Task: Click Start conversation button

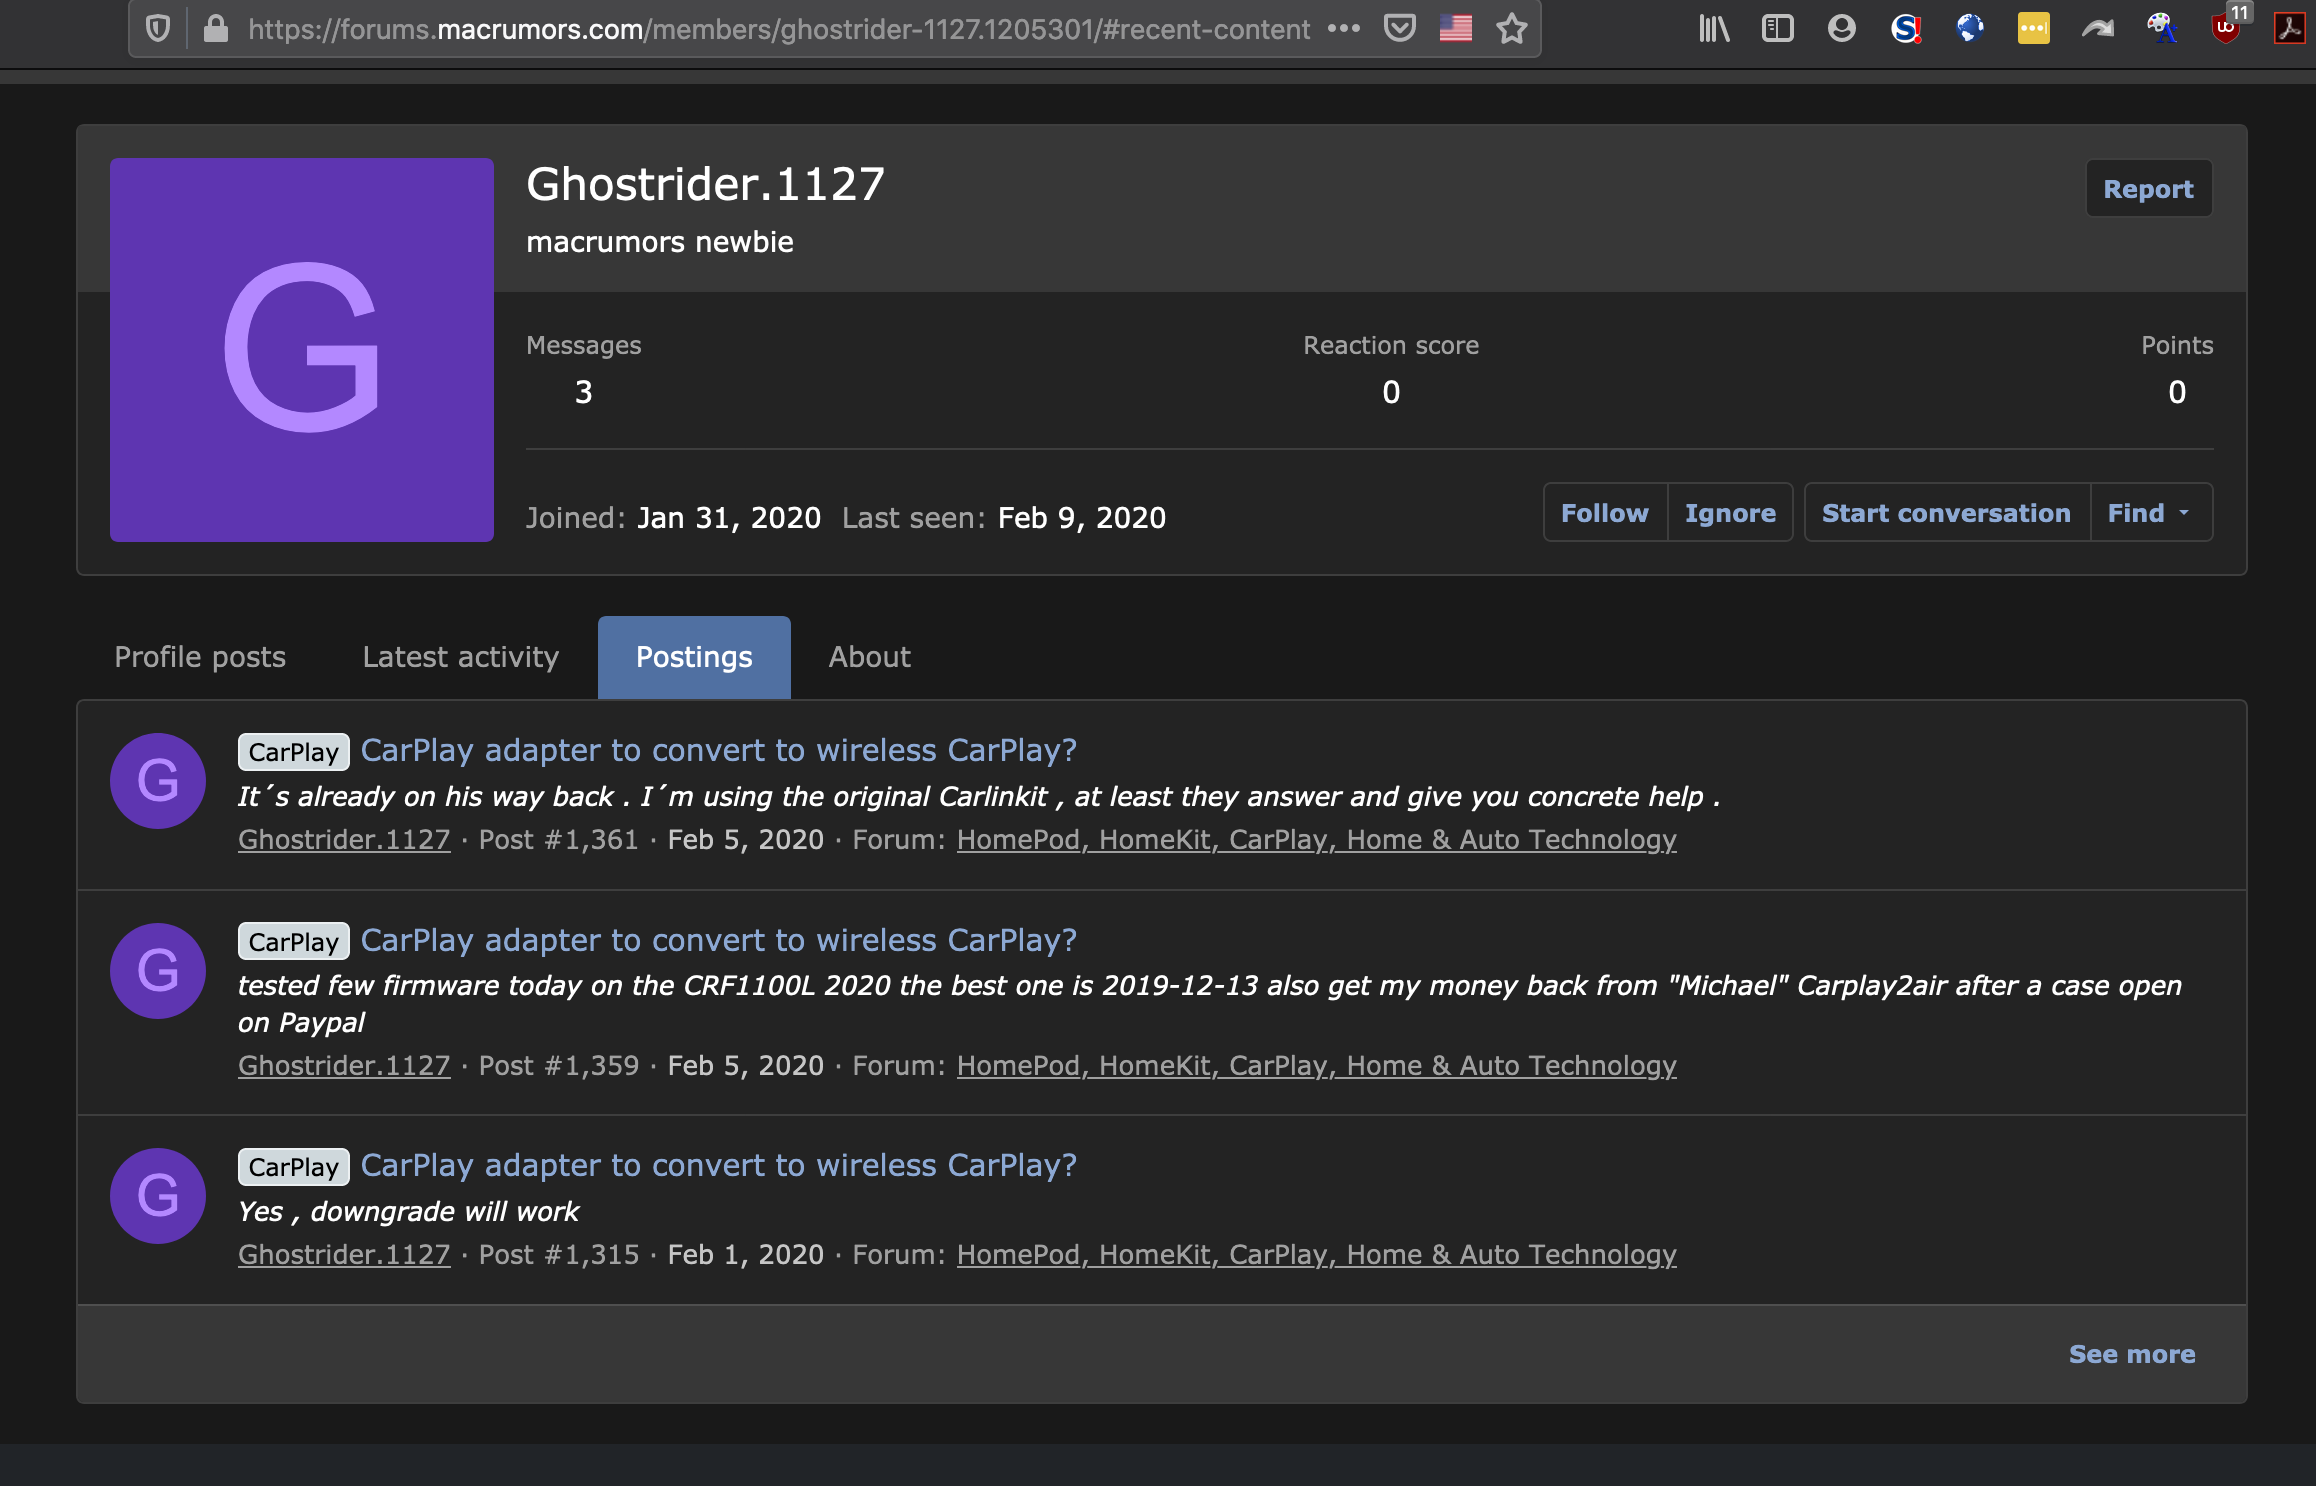Action: 1945,513
